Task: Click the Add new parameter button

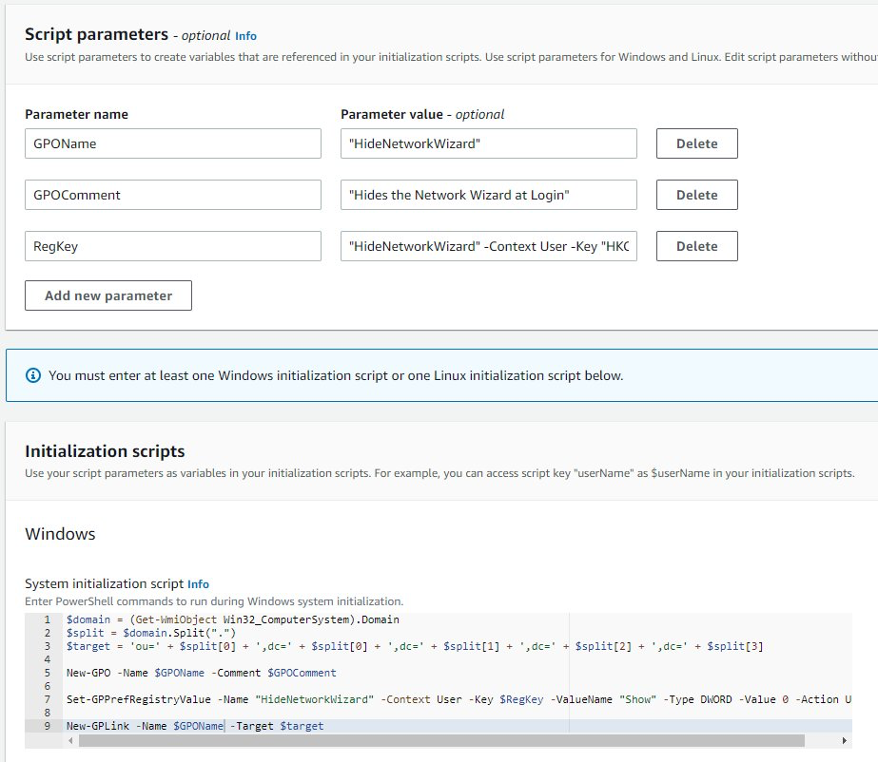Action: pos(110,295)
